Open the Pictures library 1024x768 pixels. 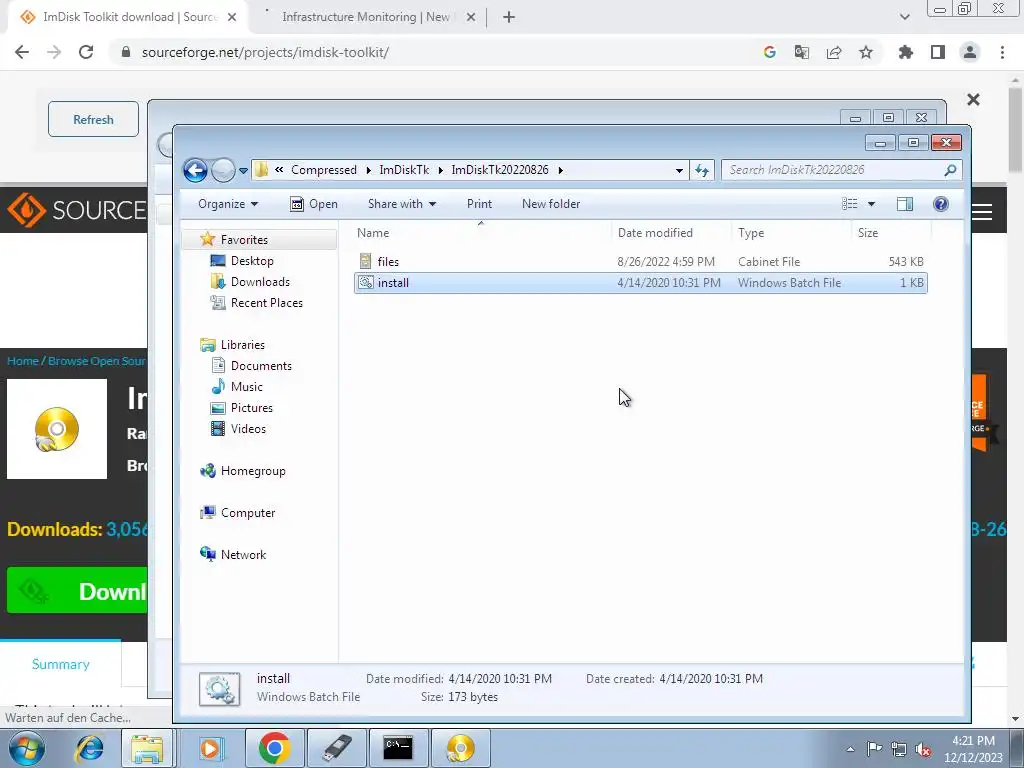click(251, 408)
